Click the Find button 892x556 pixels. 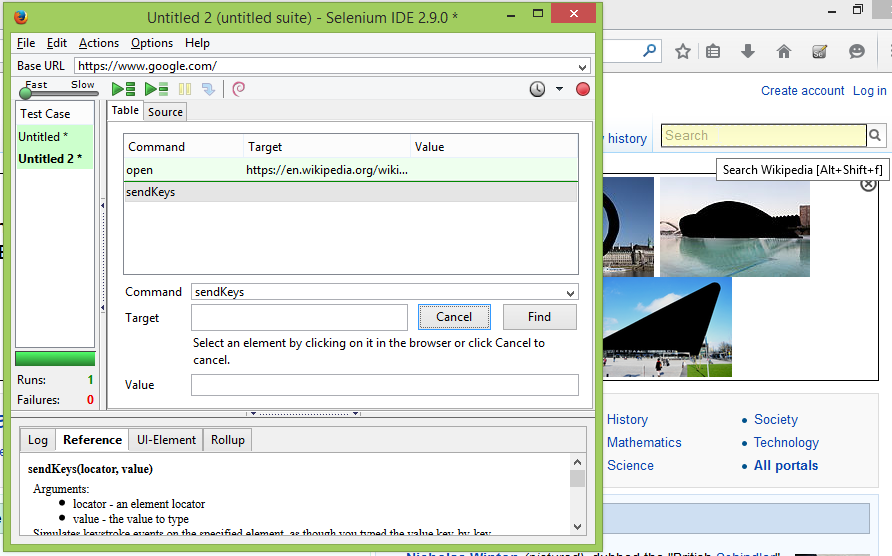539,317
